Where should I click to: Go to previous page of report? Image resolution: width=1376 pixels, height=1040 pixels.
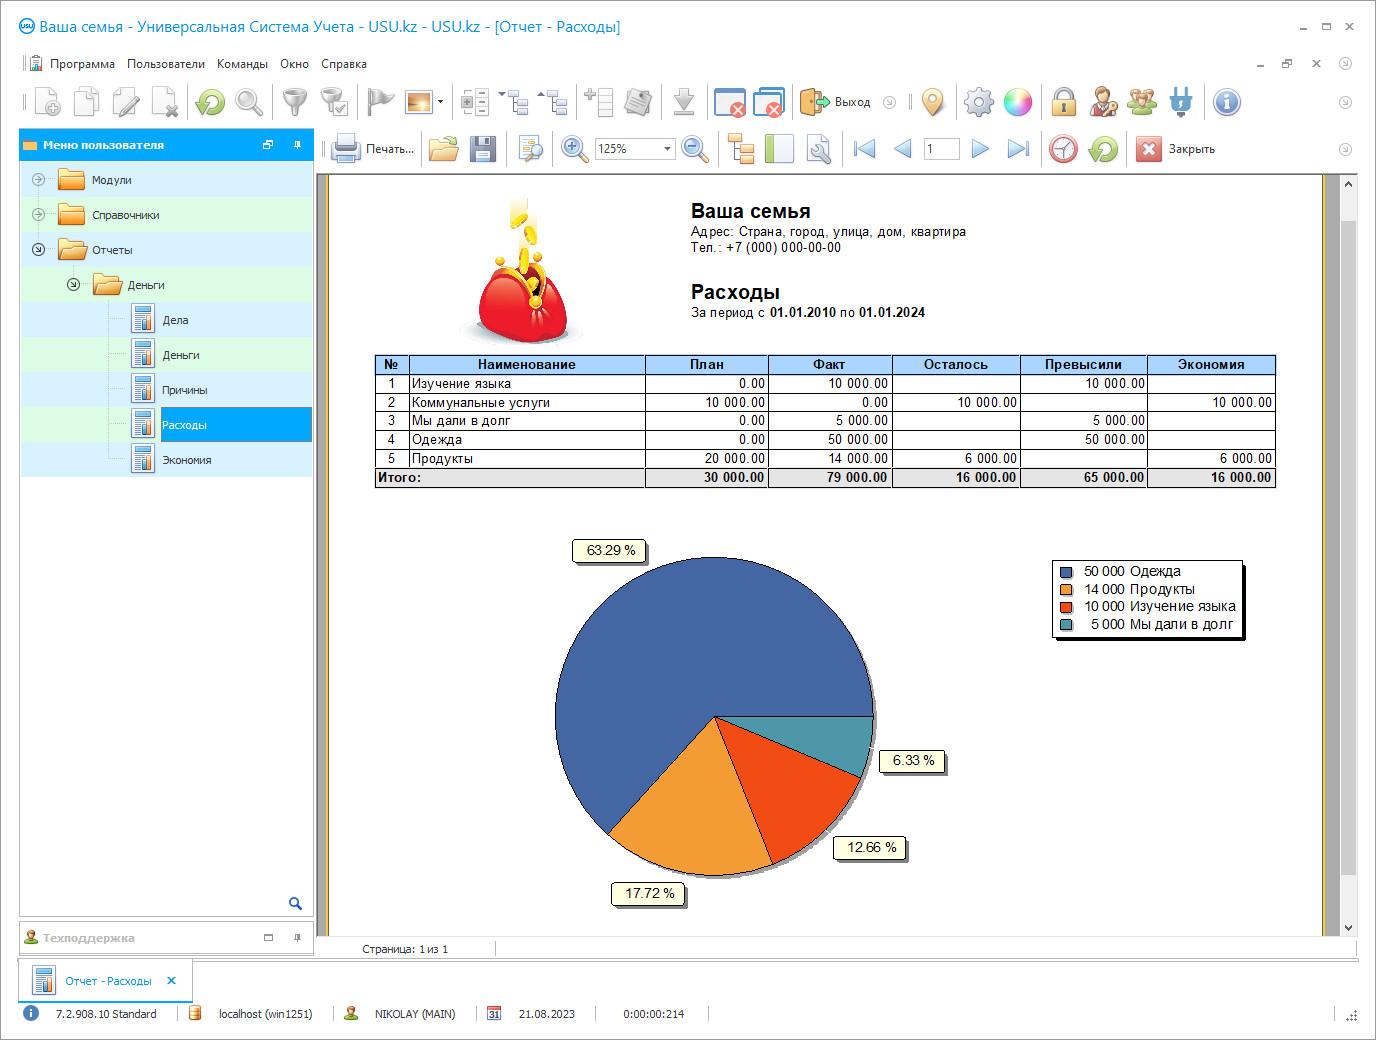click(903, 149)
